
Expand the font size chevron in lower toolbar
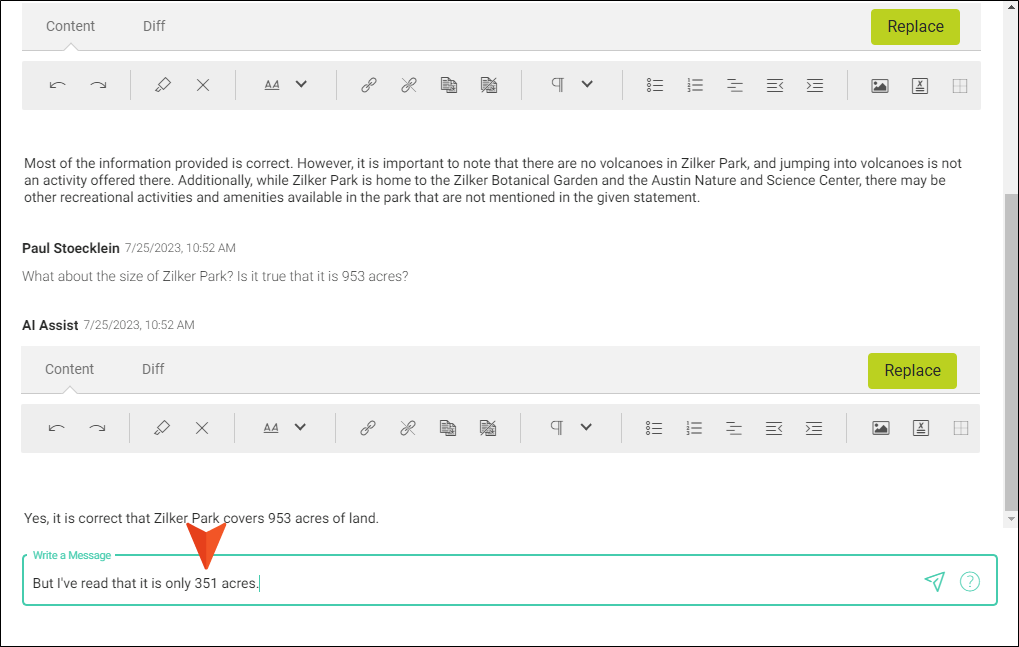click(300, 427)
